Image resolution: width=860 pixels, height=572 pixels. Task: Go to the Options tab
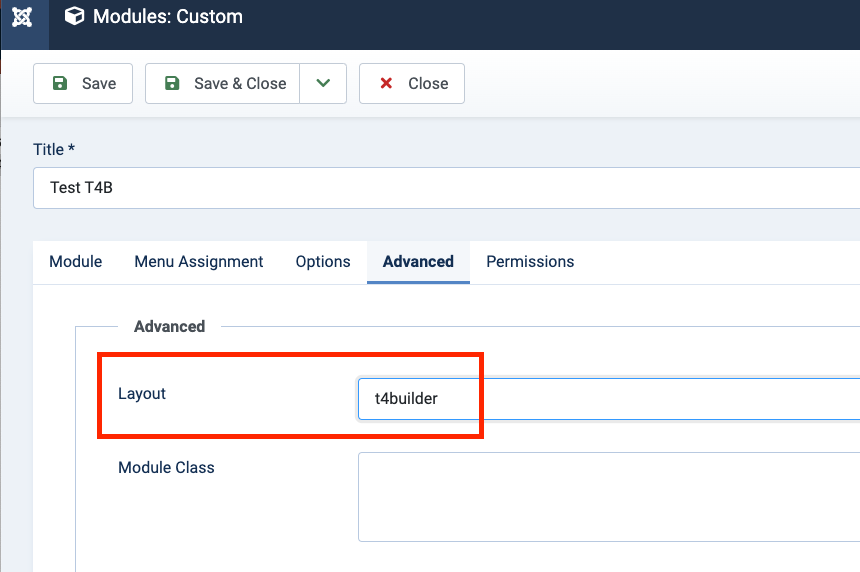tap(323, 262)
